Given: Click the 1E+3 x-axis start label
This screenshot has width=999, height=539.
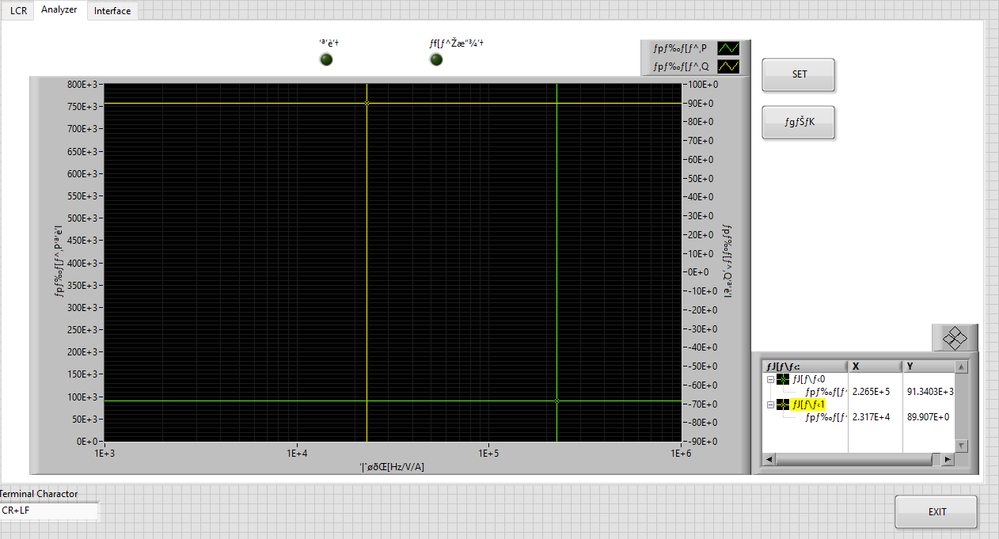Looking at the screenshot, I should pos(104,454).
